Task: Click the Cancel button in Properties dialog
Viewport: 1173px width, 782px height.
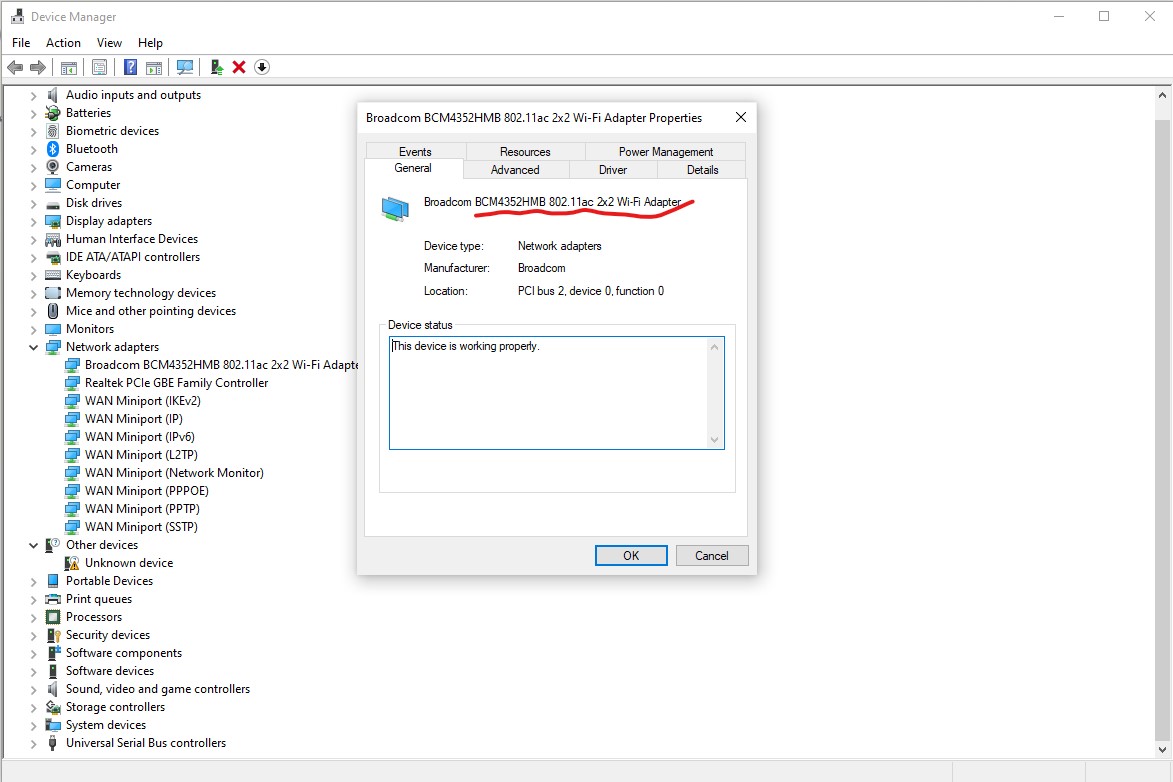Action: click(711, 555)
